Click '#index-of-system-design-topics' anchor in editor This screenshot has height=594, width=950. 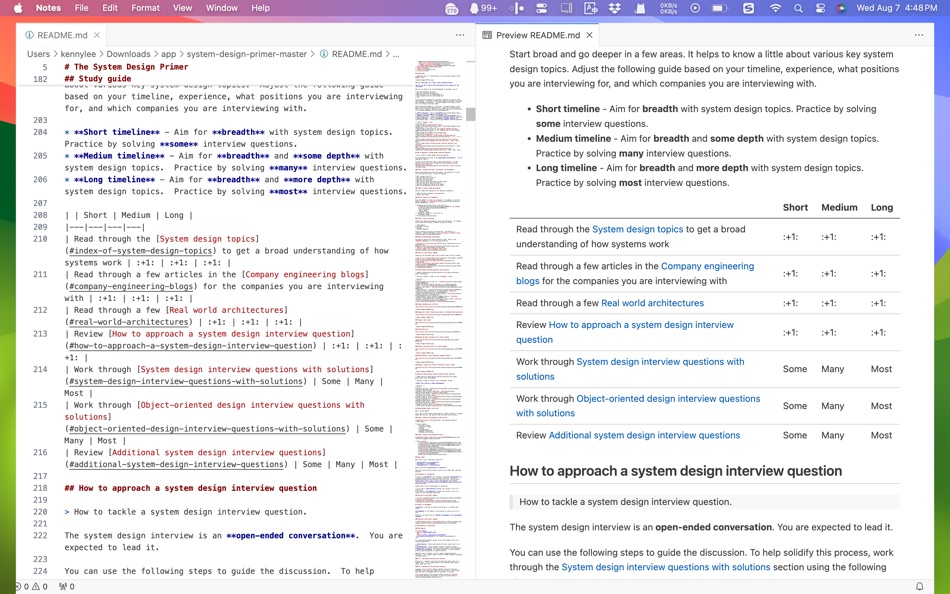click(x=139, y=251)
